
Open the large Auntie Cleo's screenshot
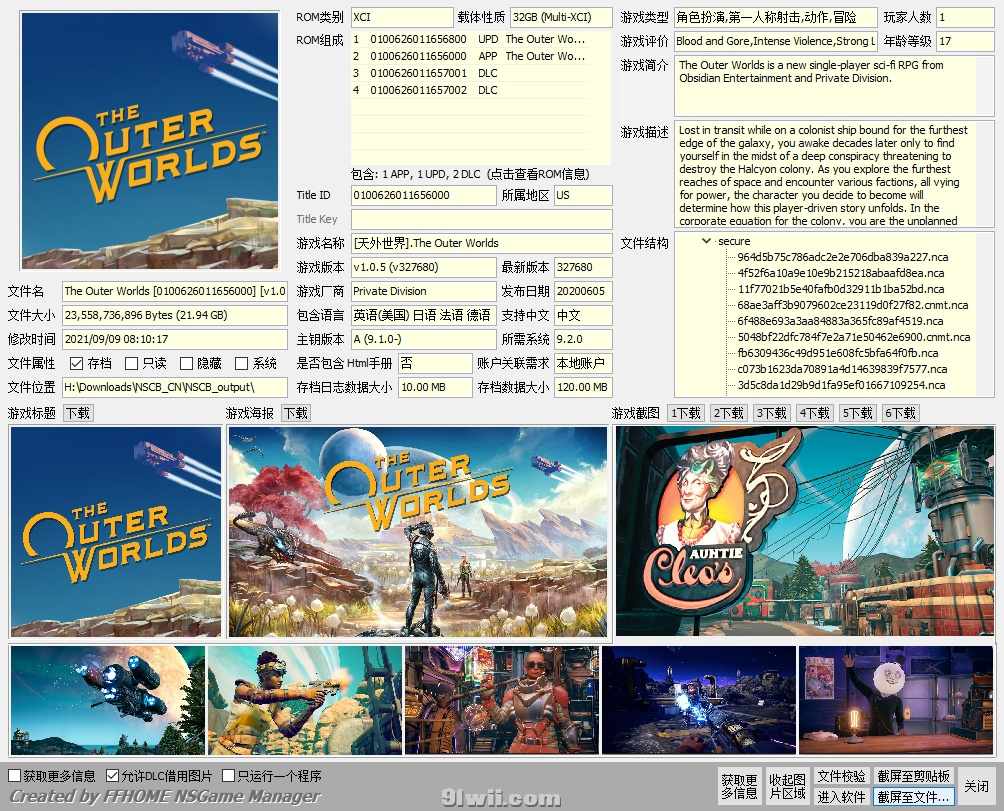tap(805, 531)
